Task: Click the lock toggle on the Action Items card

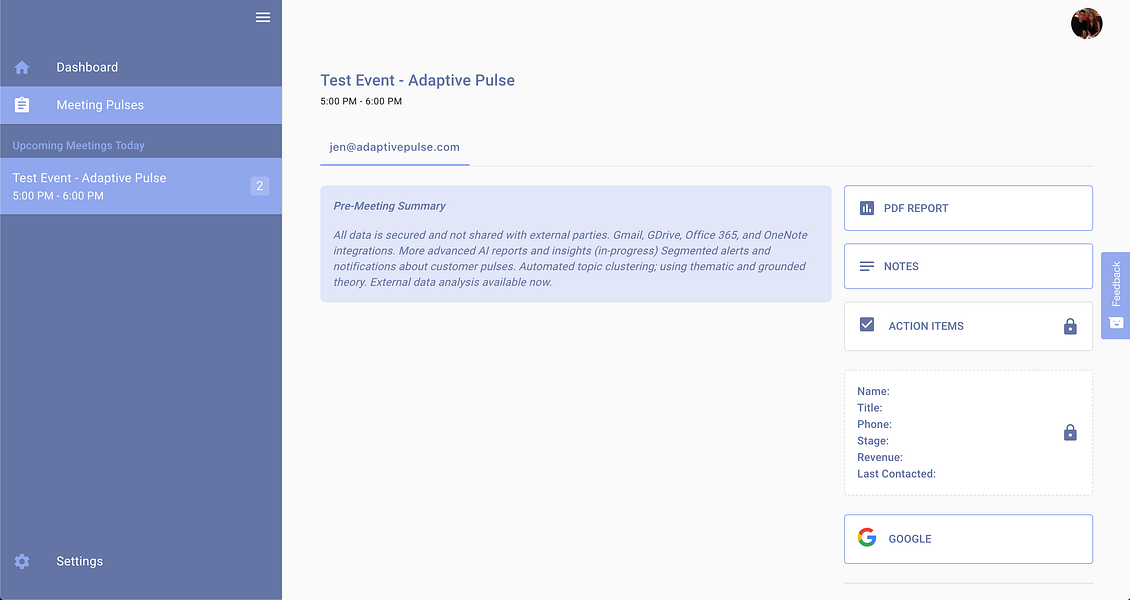Action: [x=1070, y=325]
